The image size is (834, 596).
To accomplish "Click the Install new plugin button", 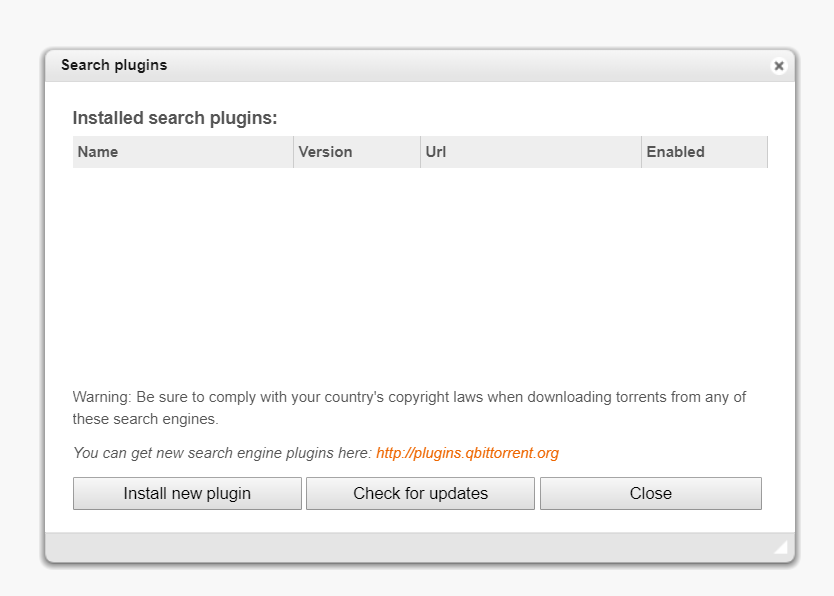I will click(187, 493).
